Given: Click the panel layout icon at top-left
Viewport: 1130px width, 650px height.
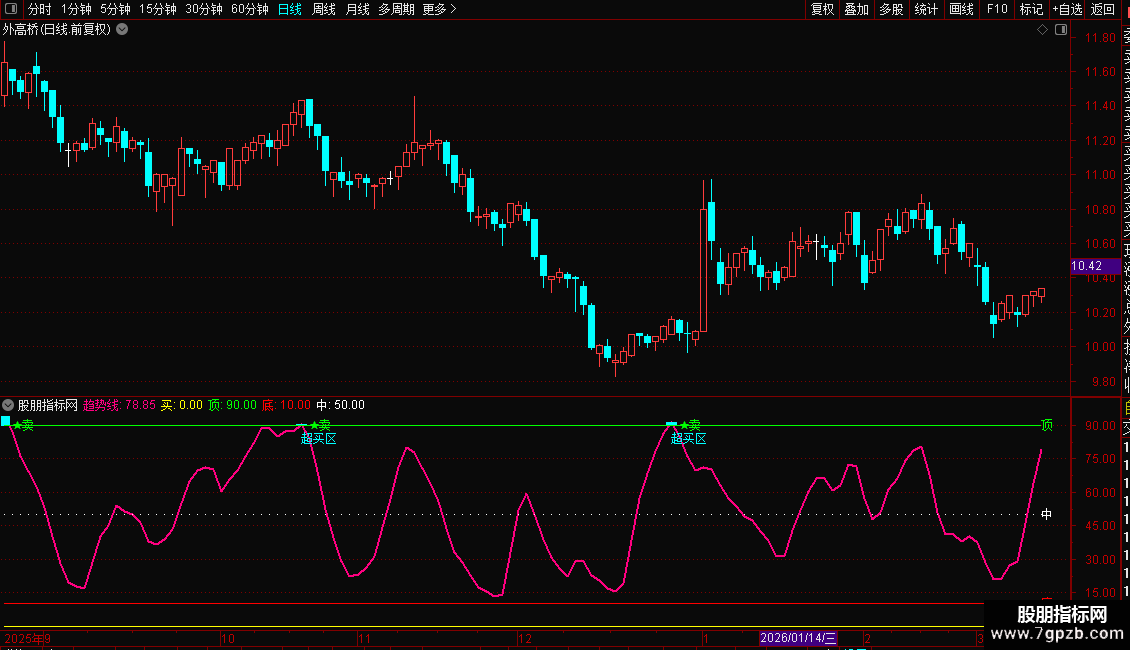Looking at the screenshot, I should [x=11, y=9].
